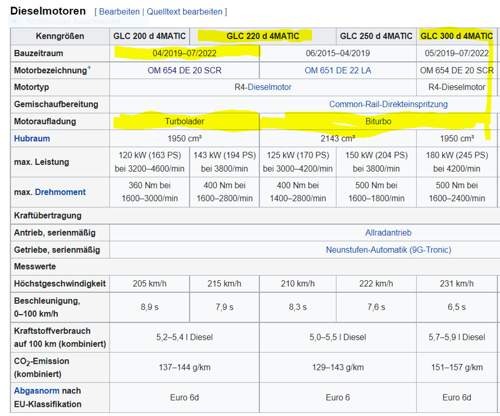
Task: Select the 6,5 s acceleration cell
Action: coord(457,307)
